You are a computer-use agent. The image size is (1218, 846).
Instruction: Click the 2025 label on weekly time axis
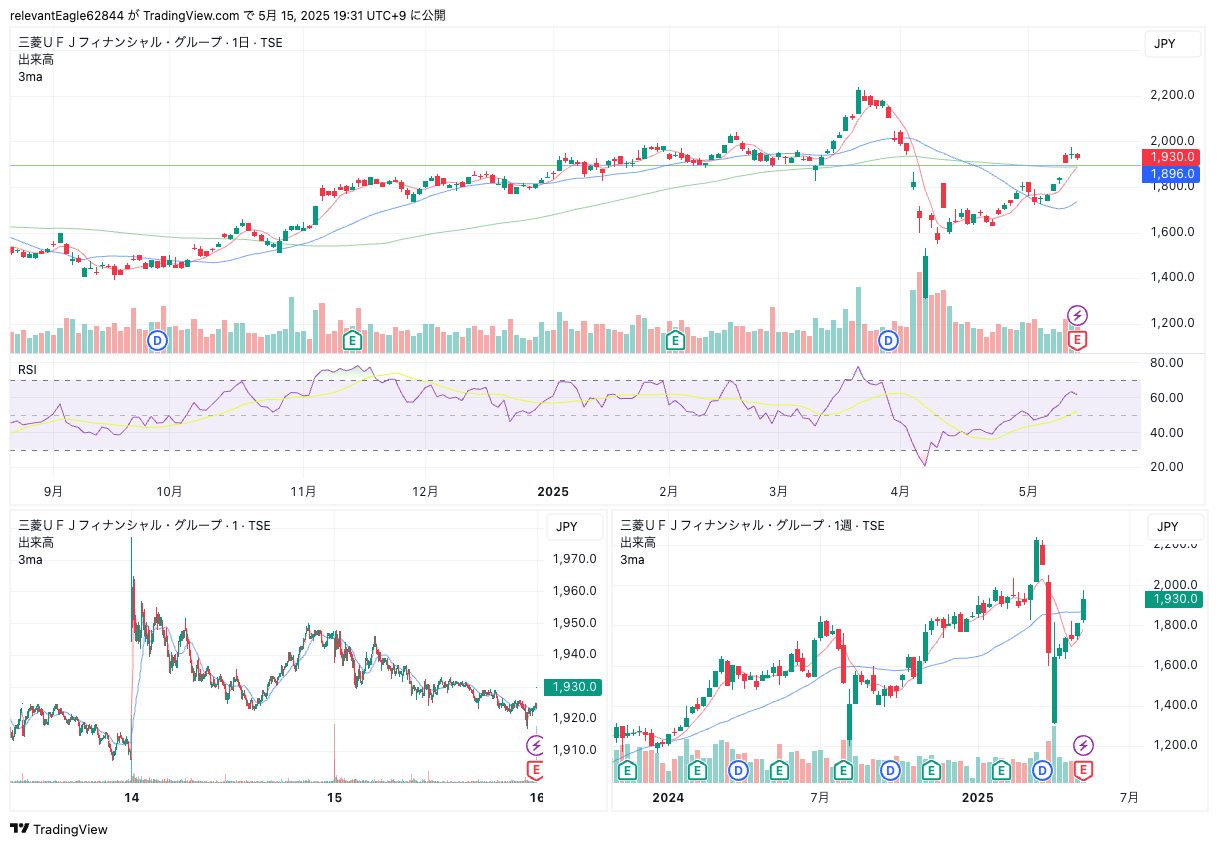point(977,797)
